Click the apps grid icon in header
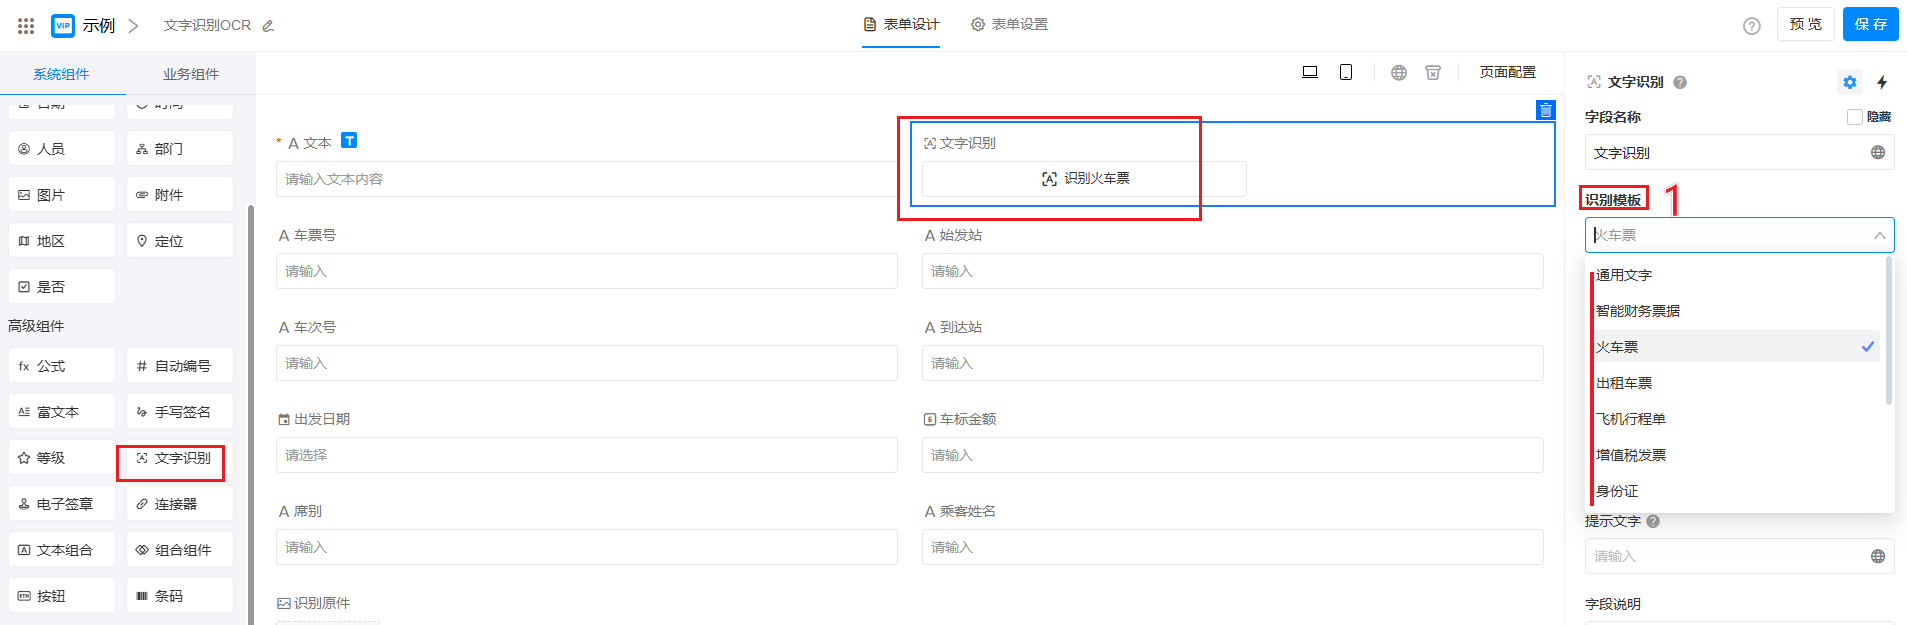The width and height of the screenshot is (1907, 625). coord(26,26)
